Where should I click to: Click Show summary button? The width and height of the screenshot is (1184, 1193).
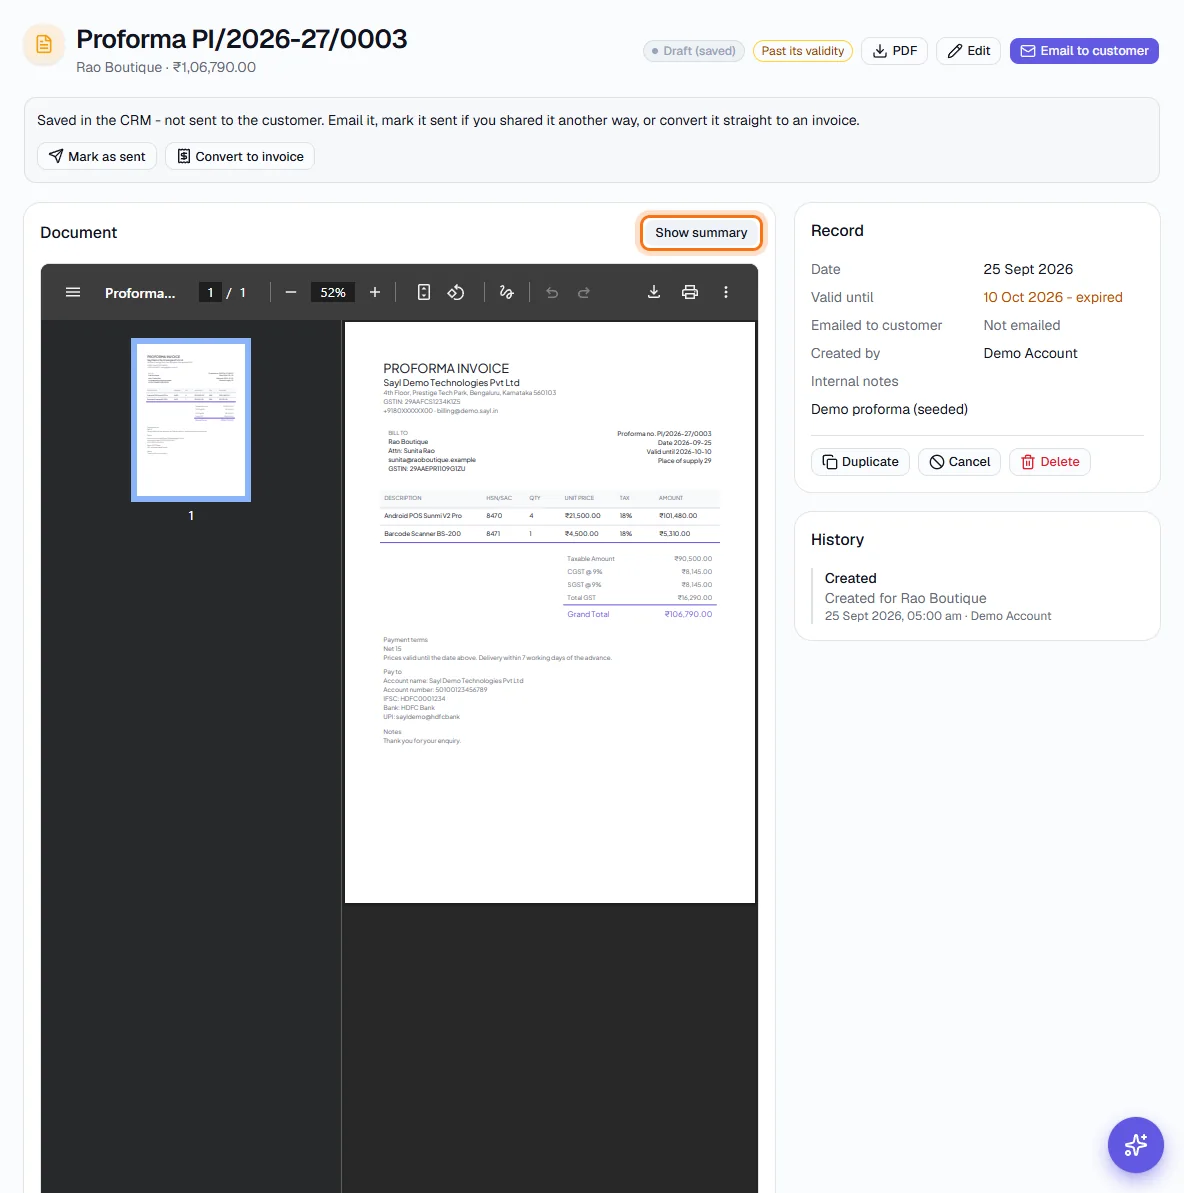click(x=701, y=233)
